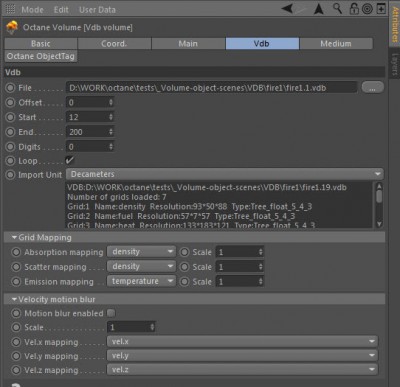Click the target mode icon

pyautogui.click(x=367, y=9)
